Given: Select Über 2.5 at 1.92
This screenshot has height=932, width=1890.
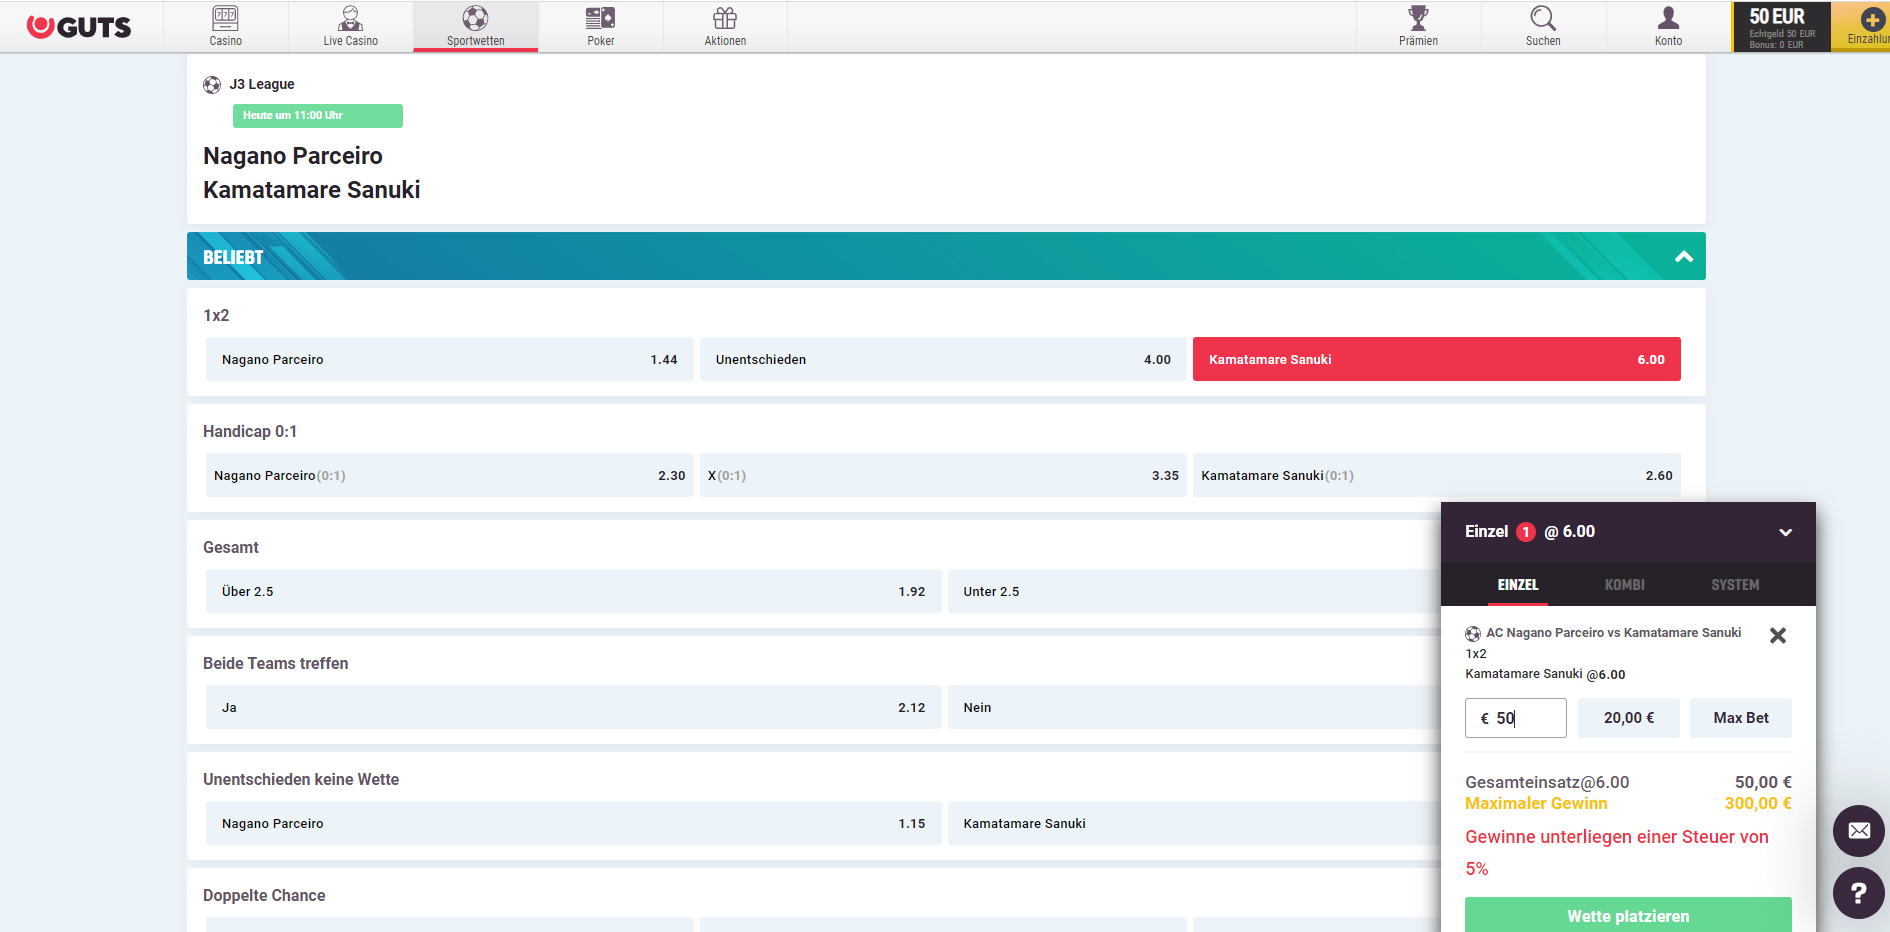Looking at the screenshot, I should [574, 591].
